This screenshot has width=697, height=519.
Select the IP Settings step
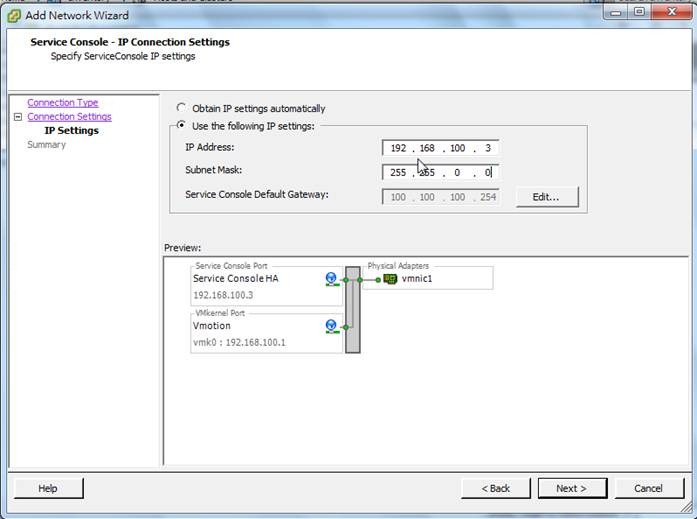(72, 131)
